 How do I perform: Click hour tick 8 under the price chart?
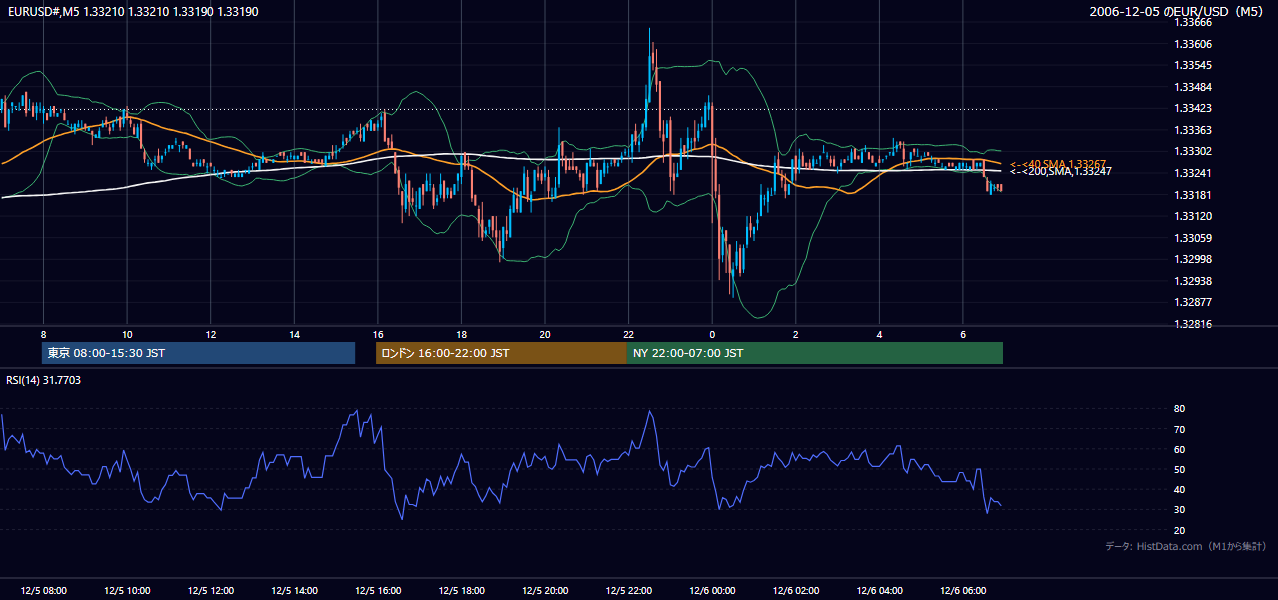[43, 334]
